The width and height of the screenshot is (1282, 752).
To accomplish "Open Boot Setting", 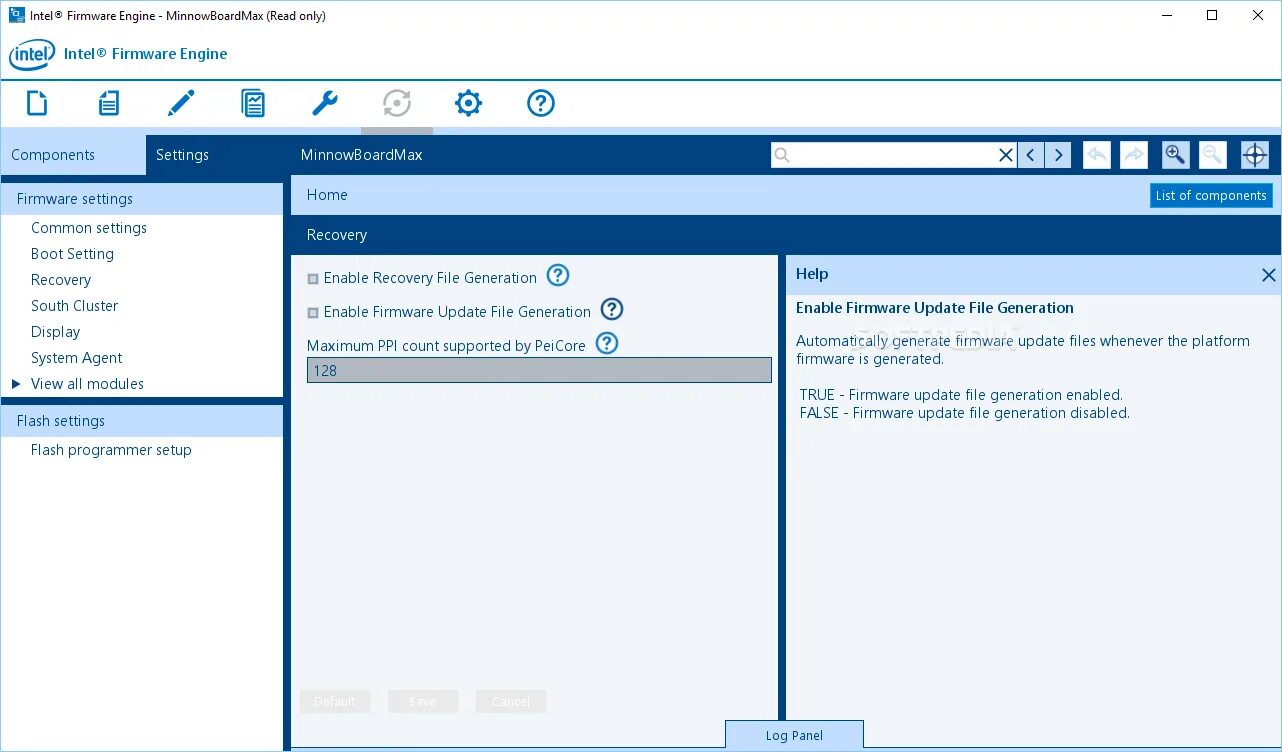I will click(72, 254).
